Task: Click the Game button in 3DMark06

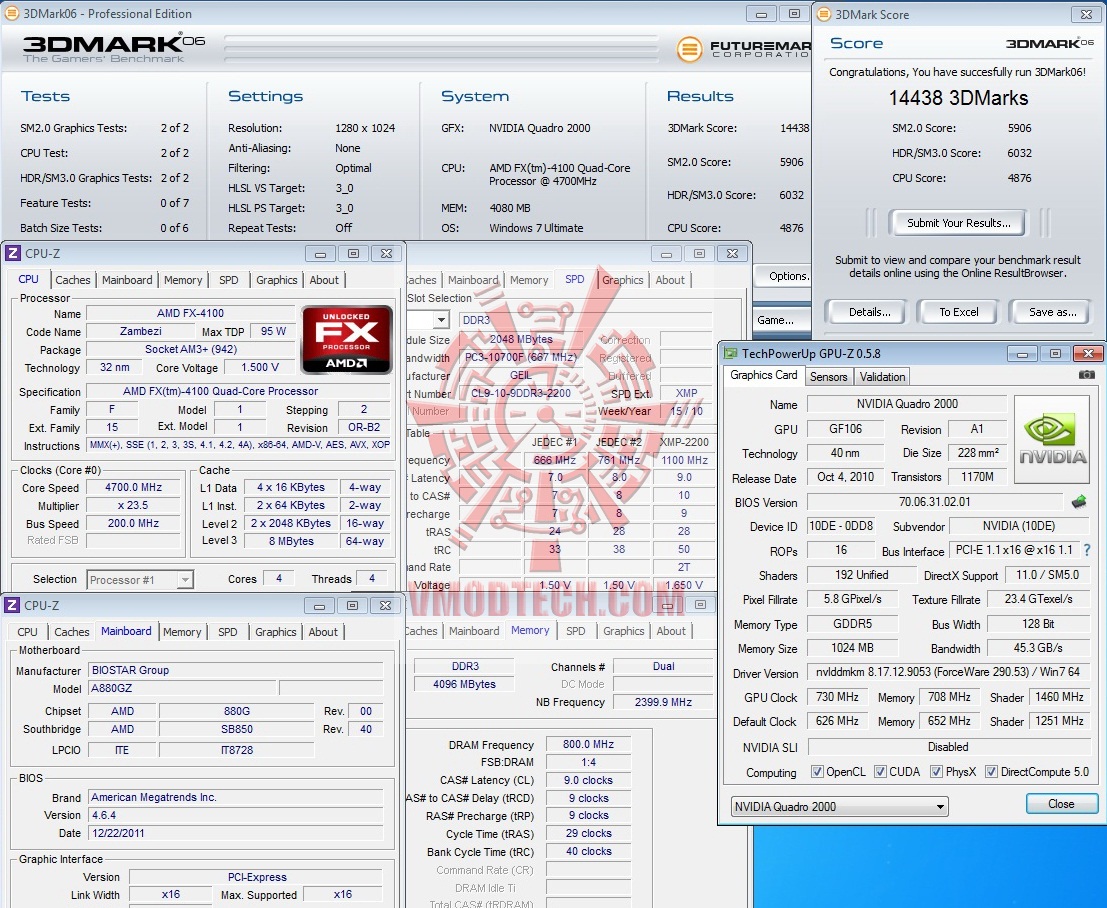Action: coord(782,320)
